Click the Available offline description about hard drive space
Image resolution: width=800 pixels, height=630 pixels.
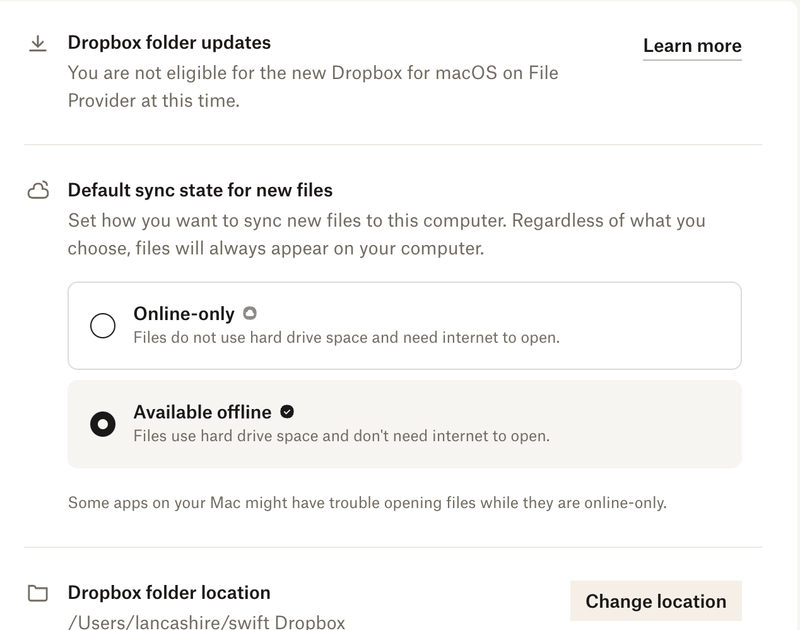[341, 435]
